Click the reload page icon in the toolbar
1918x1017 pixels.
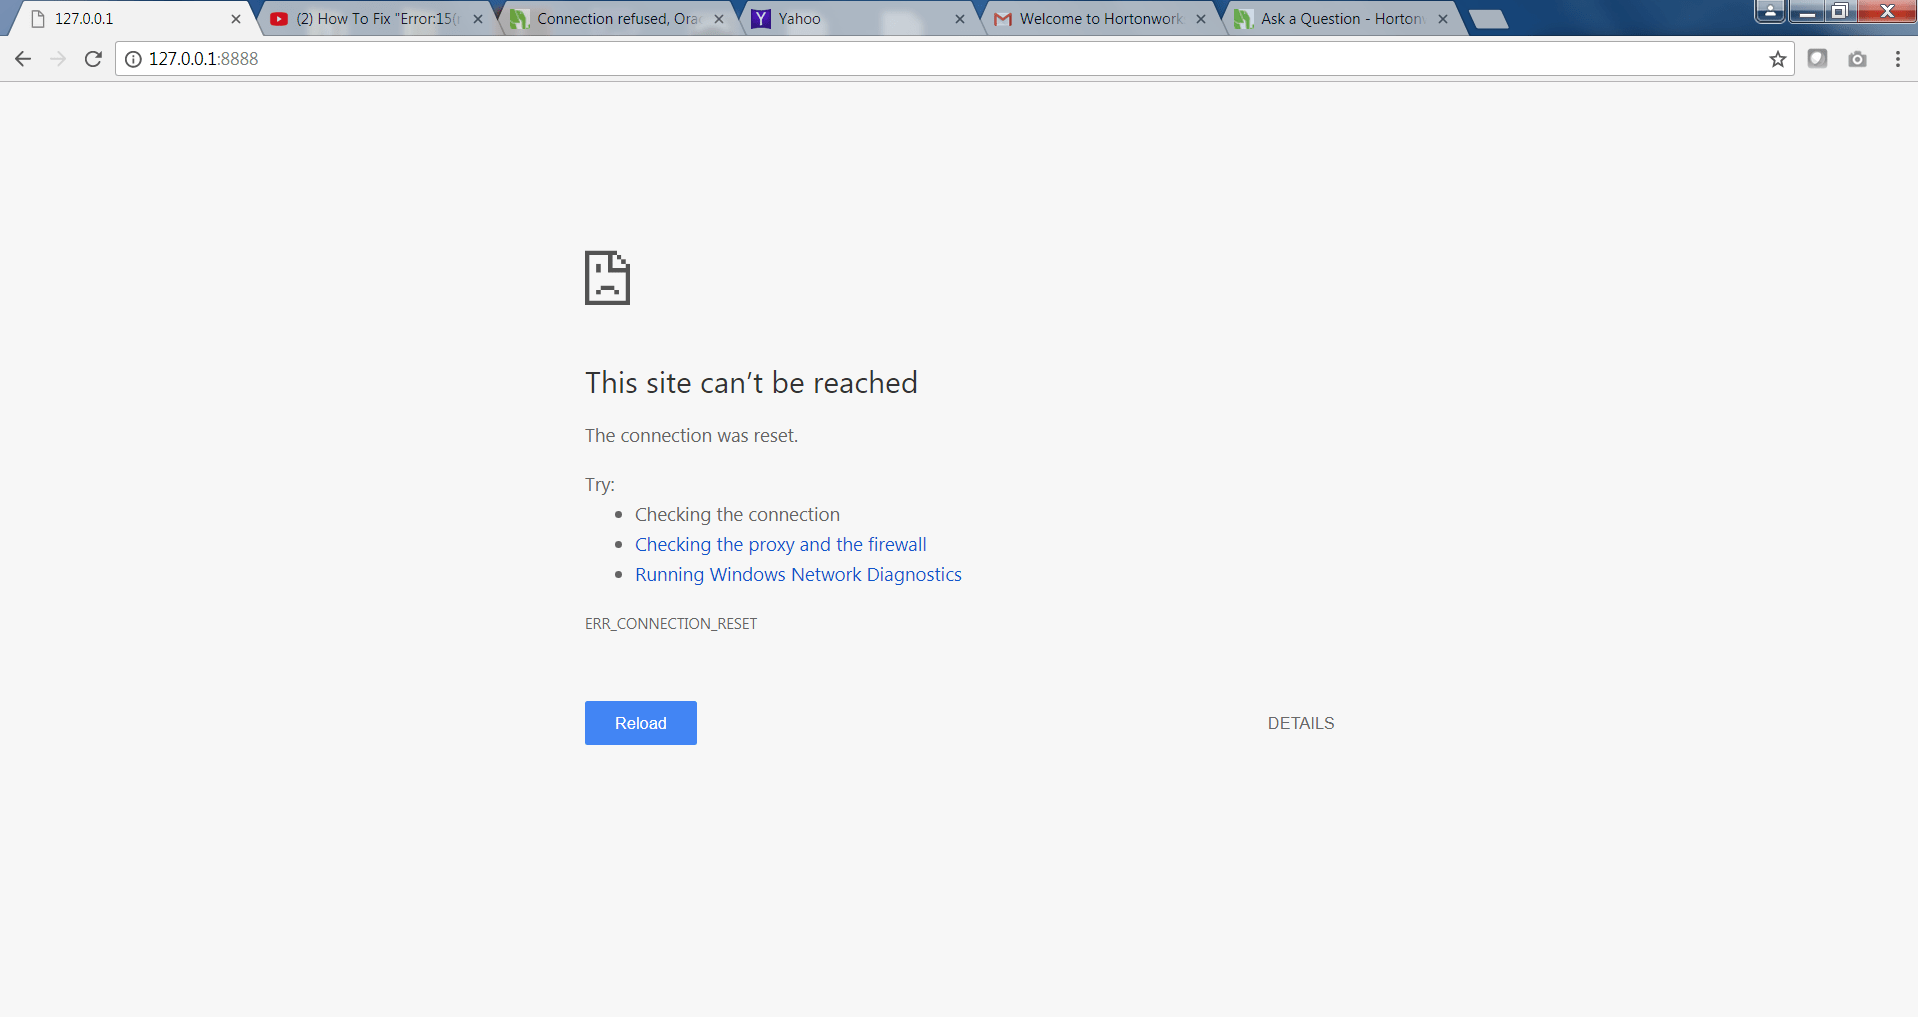point(92,58)
